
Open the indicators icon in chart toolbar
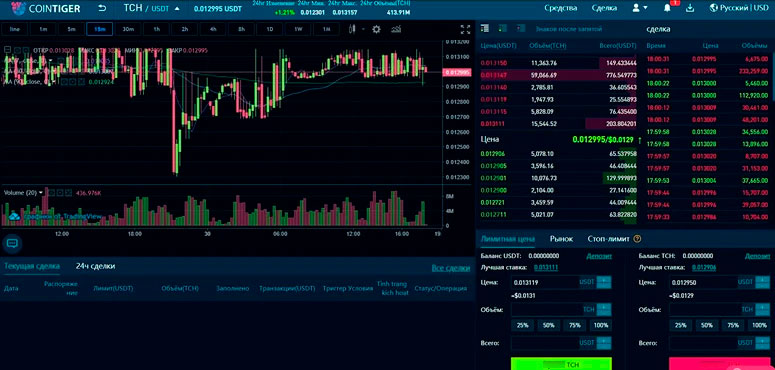(396, 29)
